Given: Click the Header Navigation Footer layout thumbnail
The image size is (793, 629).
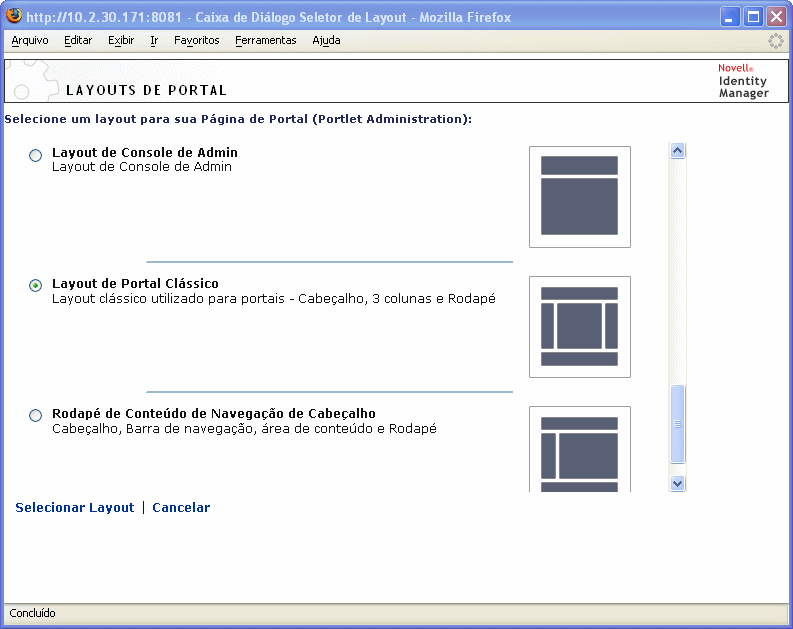Looking at the screenshot, I should click(x=580, y=449).
